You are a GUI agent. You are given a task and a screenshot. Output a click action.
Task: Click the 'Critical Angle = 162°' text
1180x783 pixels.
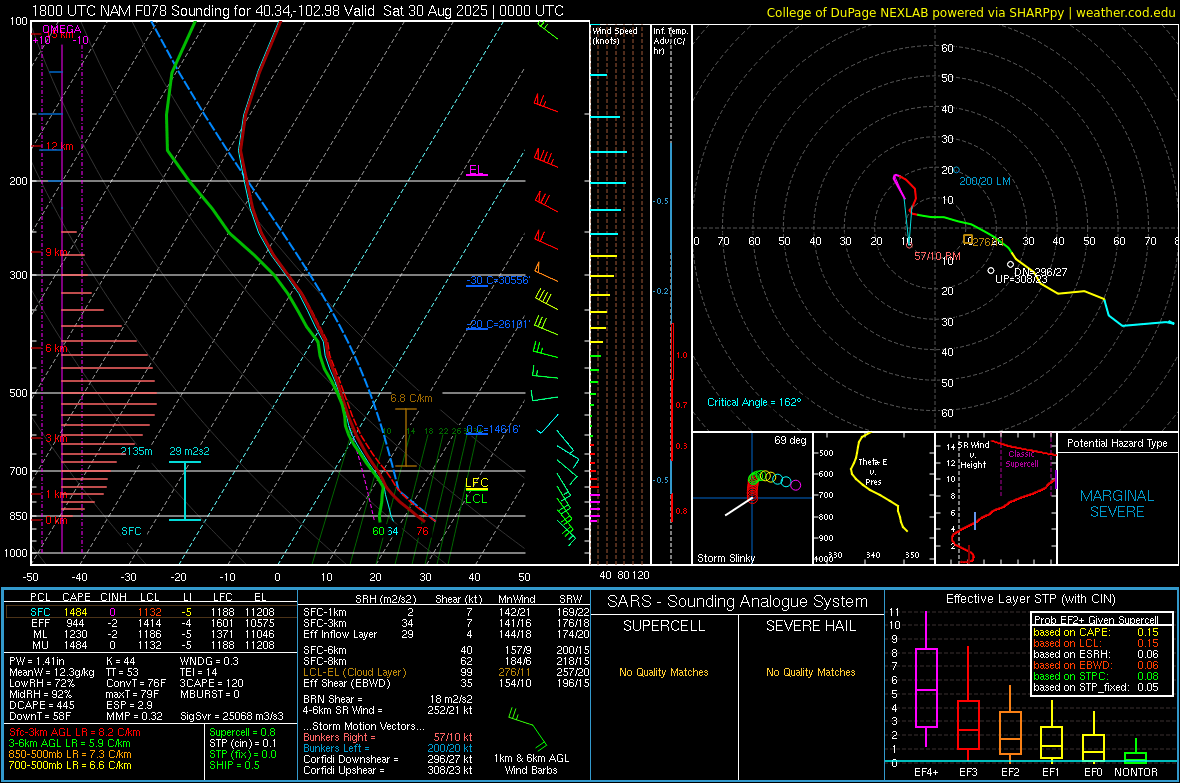(754, 402)
